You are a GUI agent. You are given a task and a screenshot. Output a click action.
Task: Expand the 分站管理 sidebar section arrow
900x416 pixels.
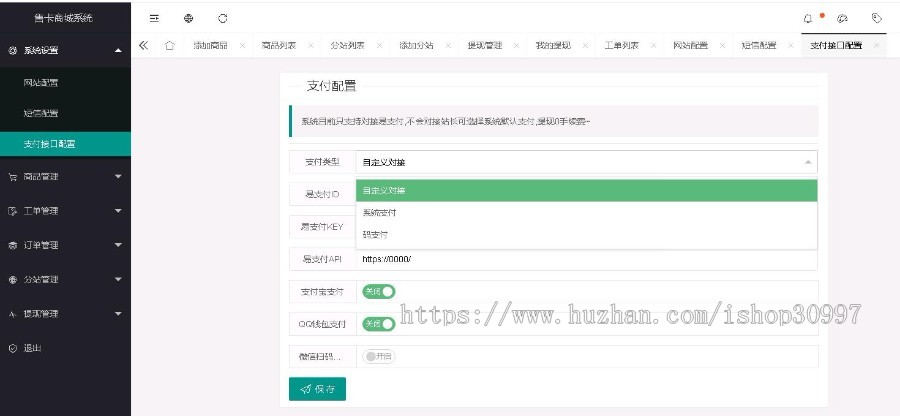pos(118,280)
